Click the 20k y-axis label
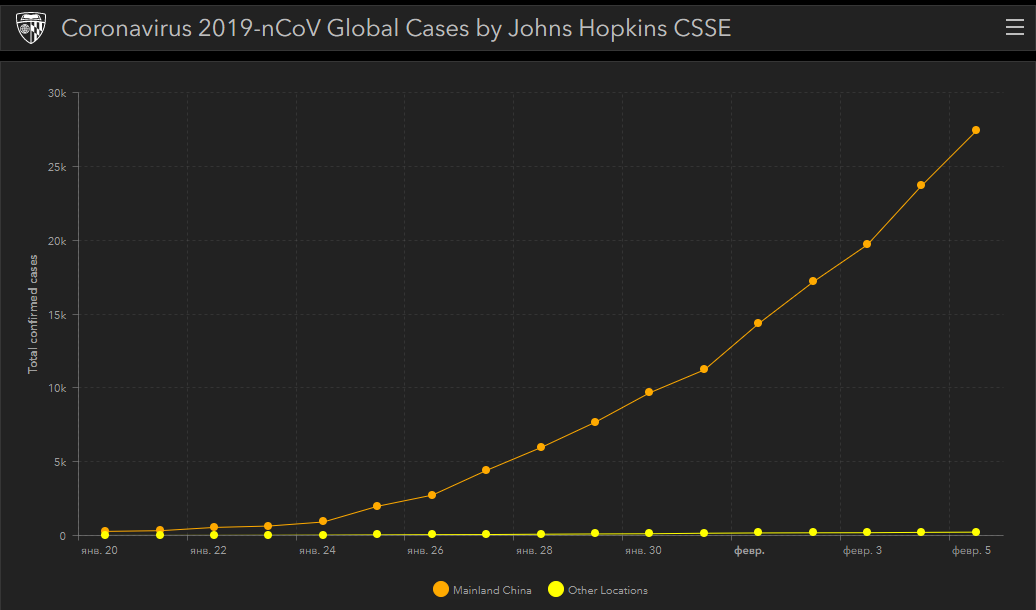Screen dimensions: 1036x610 click(57, 241)
